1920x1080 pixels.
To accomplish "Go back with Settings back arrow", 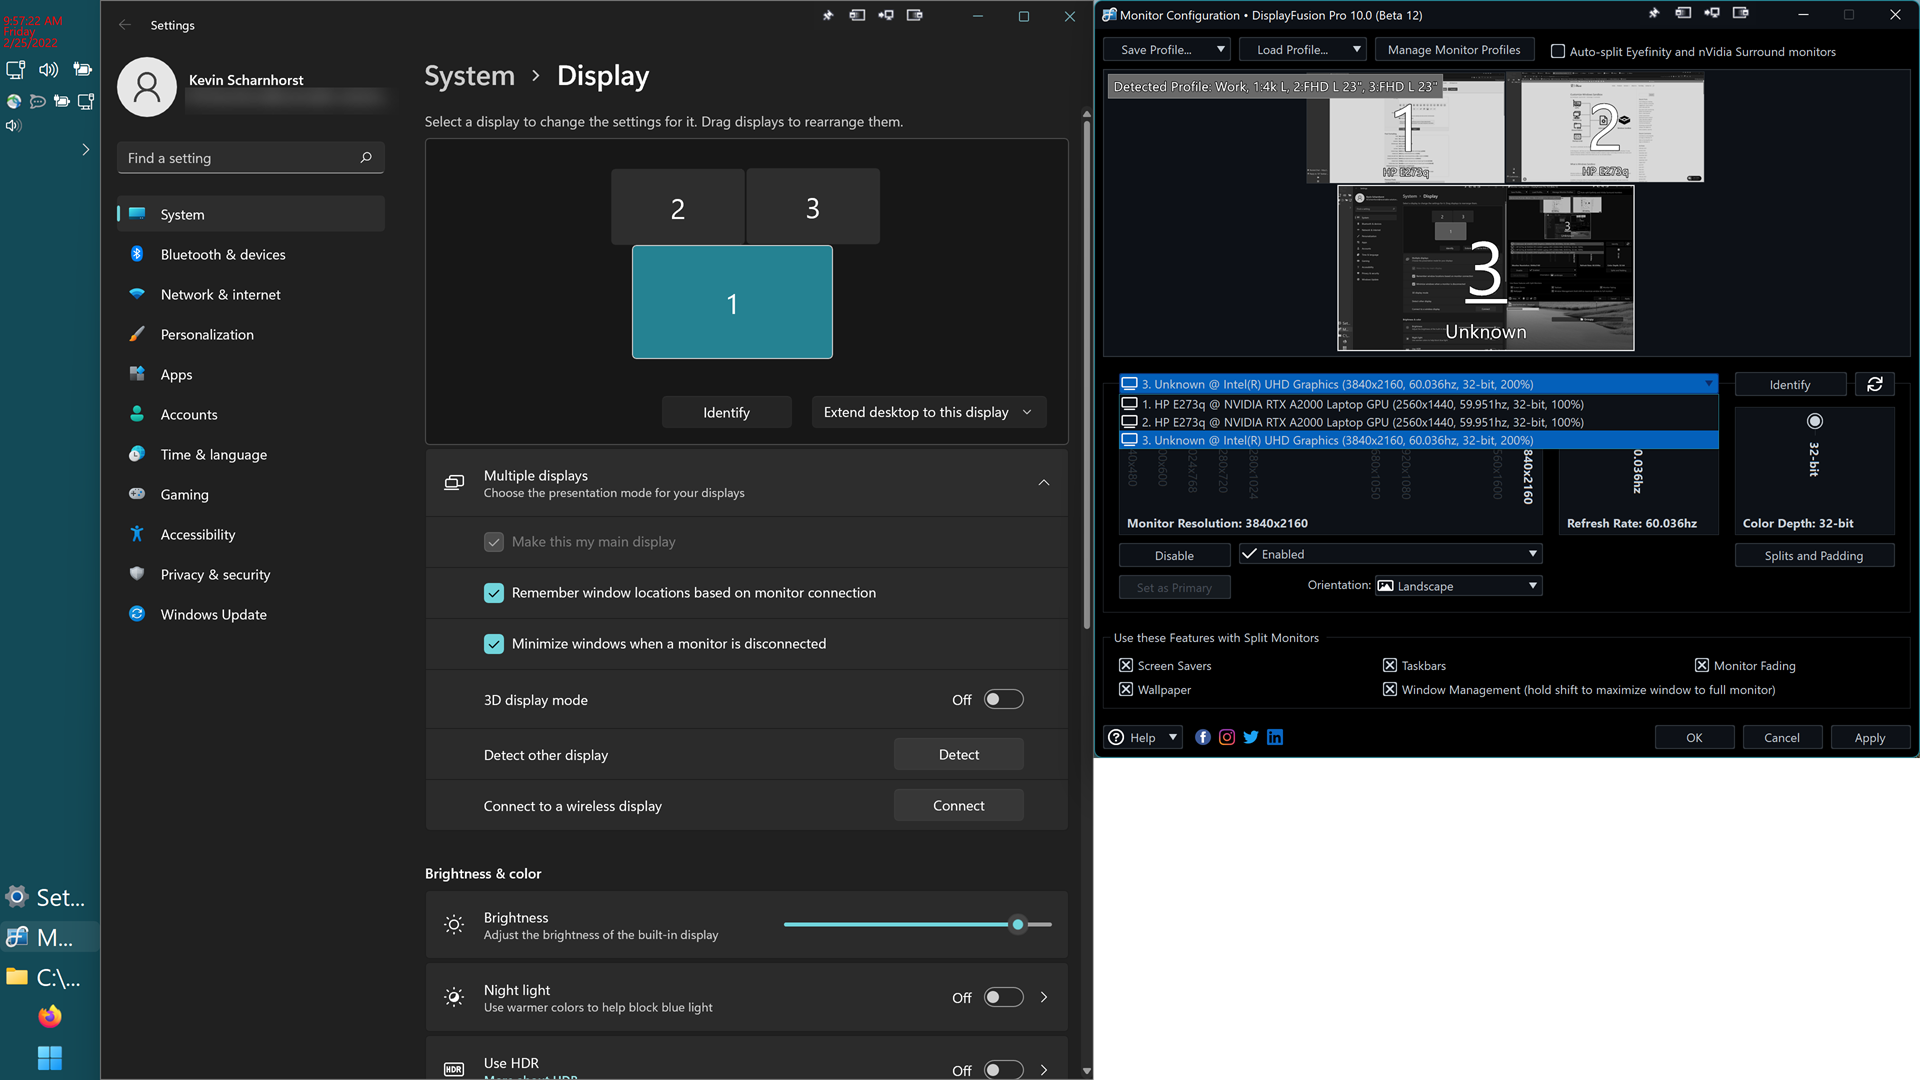I will [125, 25].
